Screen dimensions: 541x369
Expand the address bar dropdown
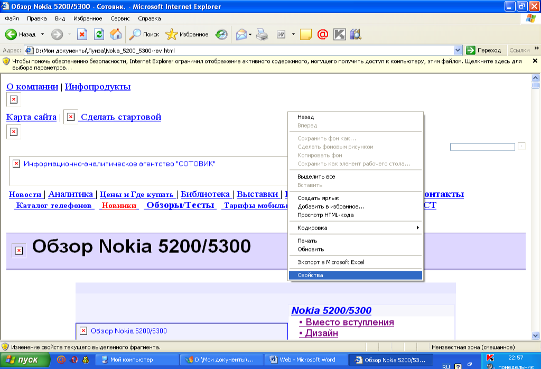[x=458, y=50]
